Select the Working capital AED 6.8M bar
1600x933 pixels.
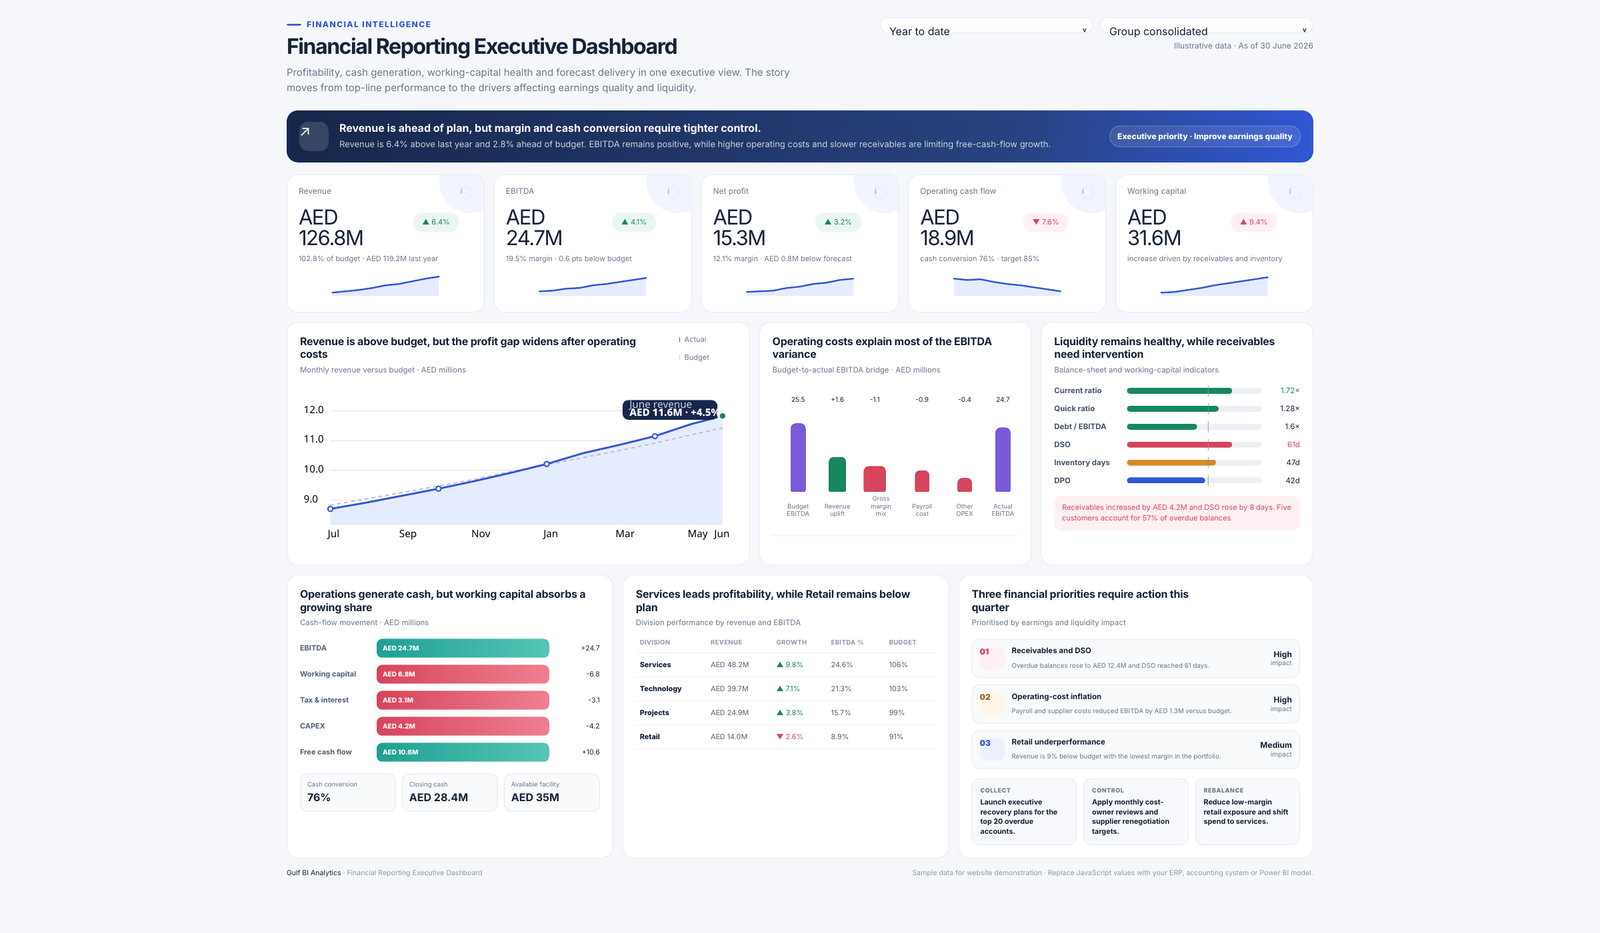click(463, 674)
